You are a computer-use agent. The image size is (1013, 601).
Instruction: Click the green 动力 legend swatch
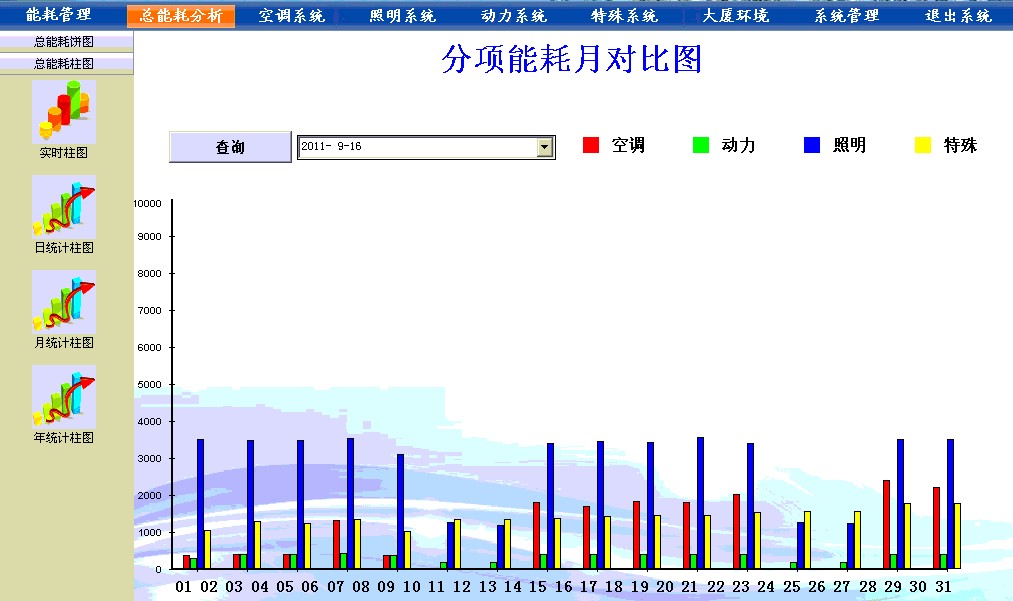(x=701, y=145)
